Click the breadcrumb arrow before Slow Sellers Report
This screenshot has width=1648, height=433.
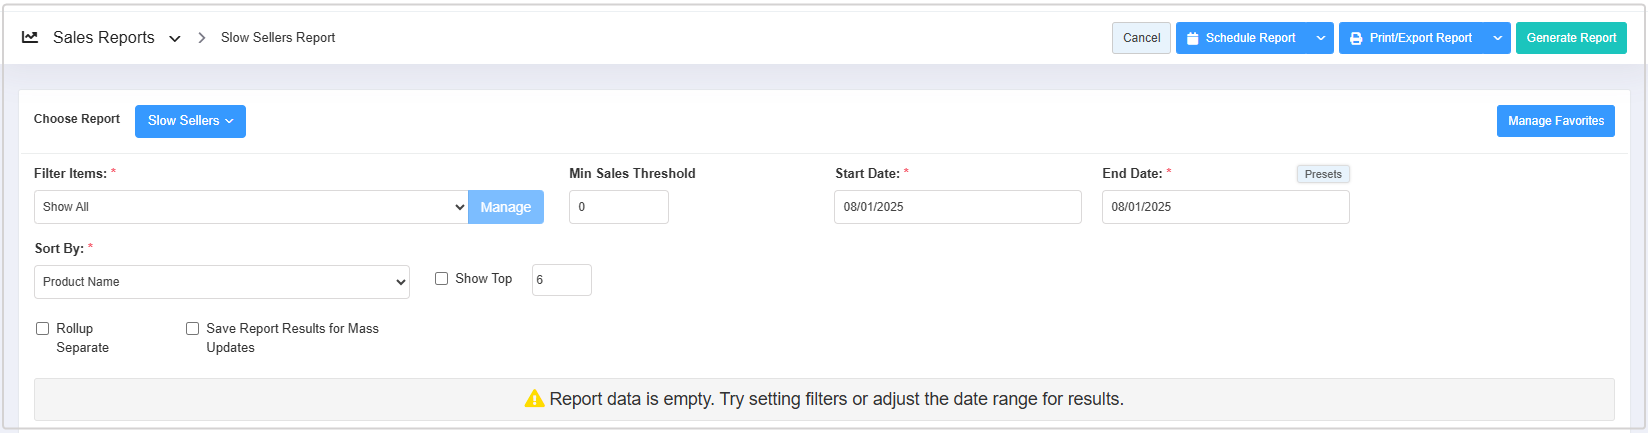coord(201,38)
